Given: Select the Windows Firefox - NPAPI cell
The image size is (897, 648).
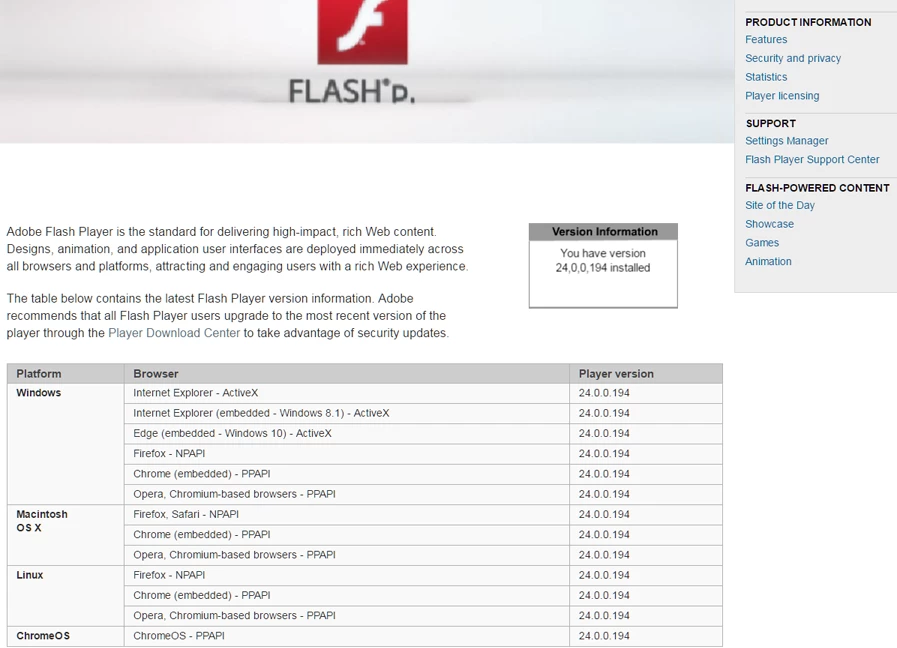Looking at the screenshot, I should tap(347, 454).
